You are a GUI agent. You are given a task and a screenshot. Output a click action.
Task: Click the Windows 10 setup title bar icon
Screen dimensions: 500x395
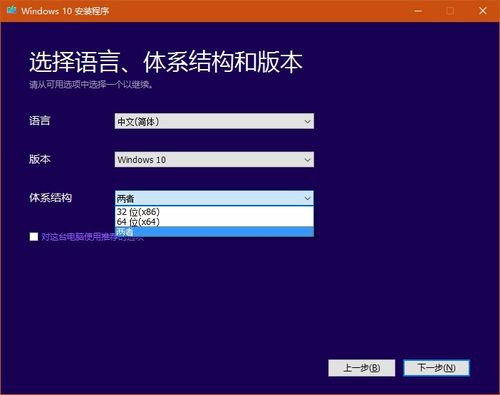coord(12,10)
